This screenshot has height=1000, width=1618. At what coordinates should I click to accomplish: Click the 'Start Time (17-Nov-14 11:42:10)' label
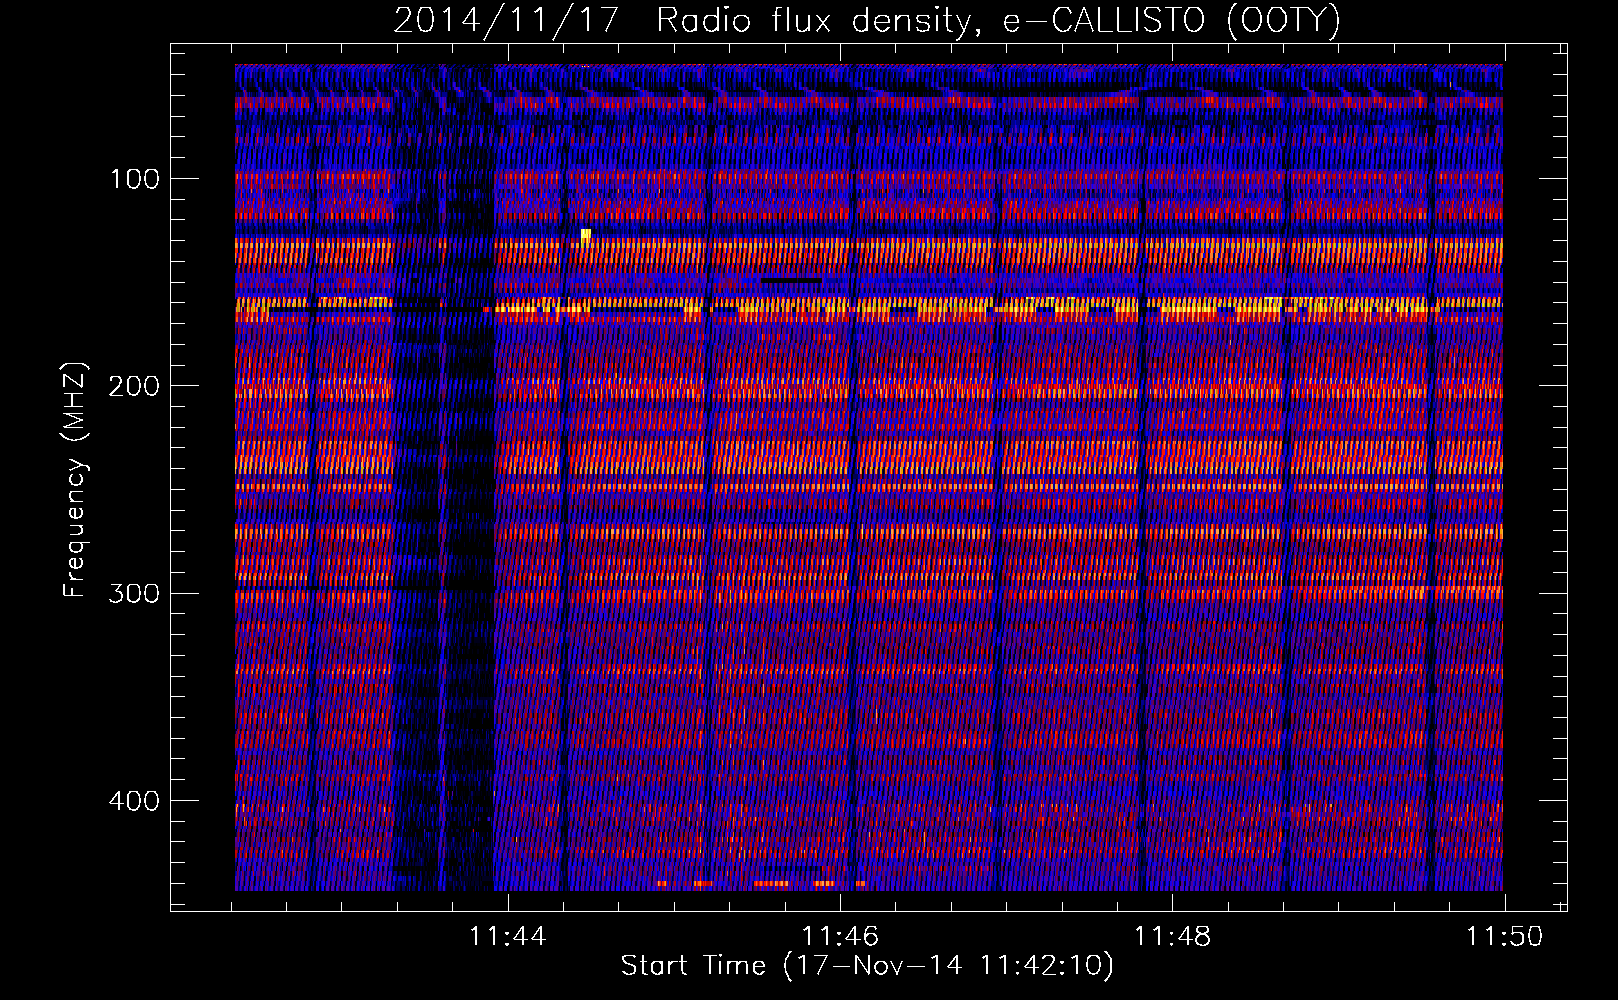pos(867,966)
